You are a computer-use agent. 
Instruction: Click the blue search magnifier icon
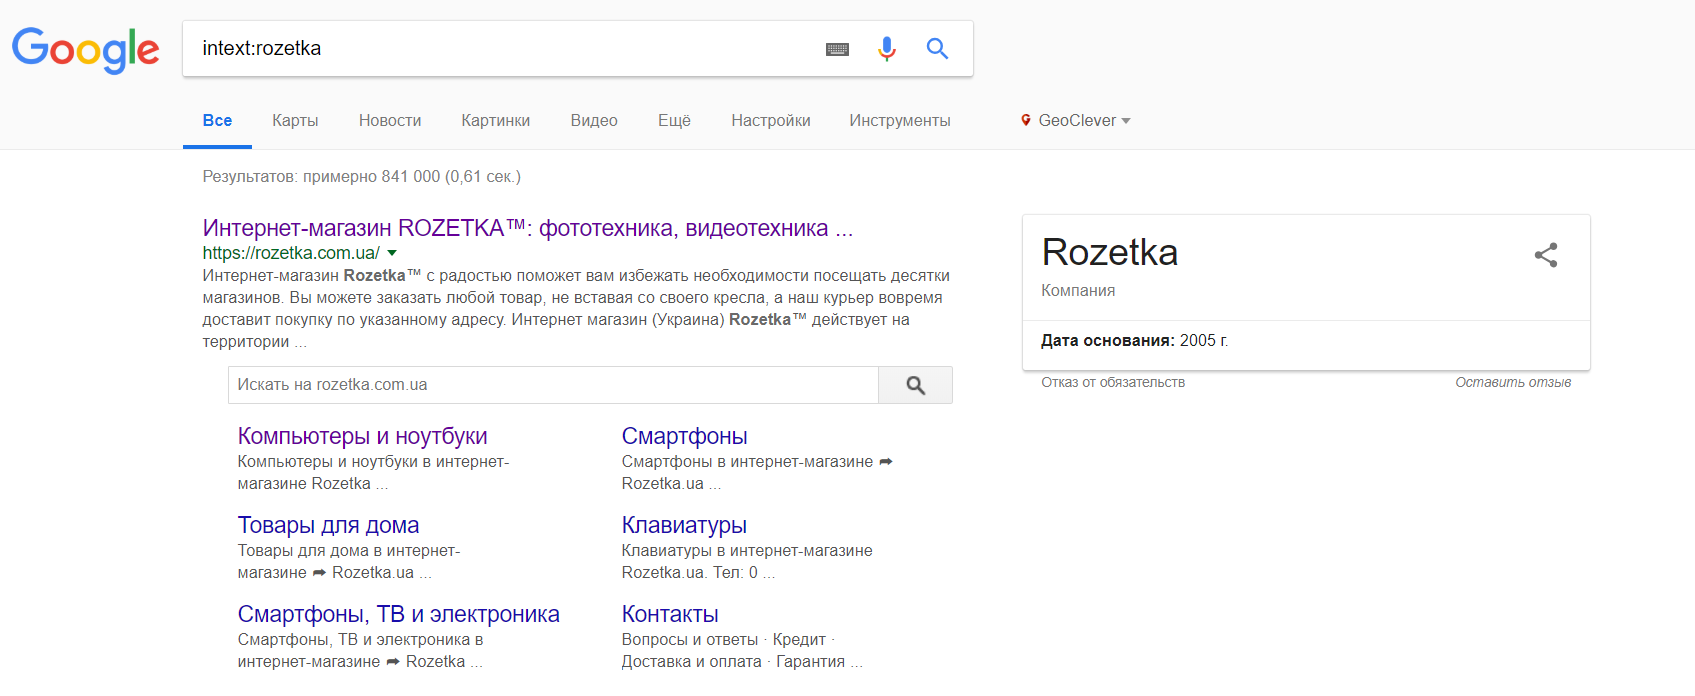(x=937, y=48)
